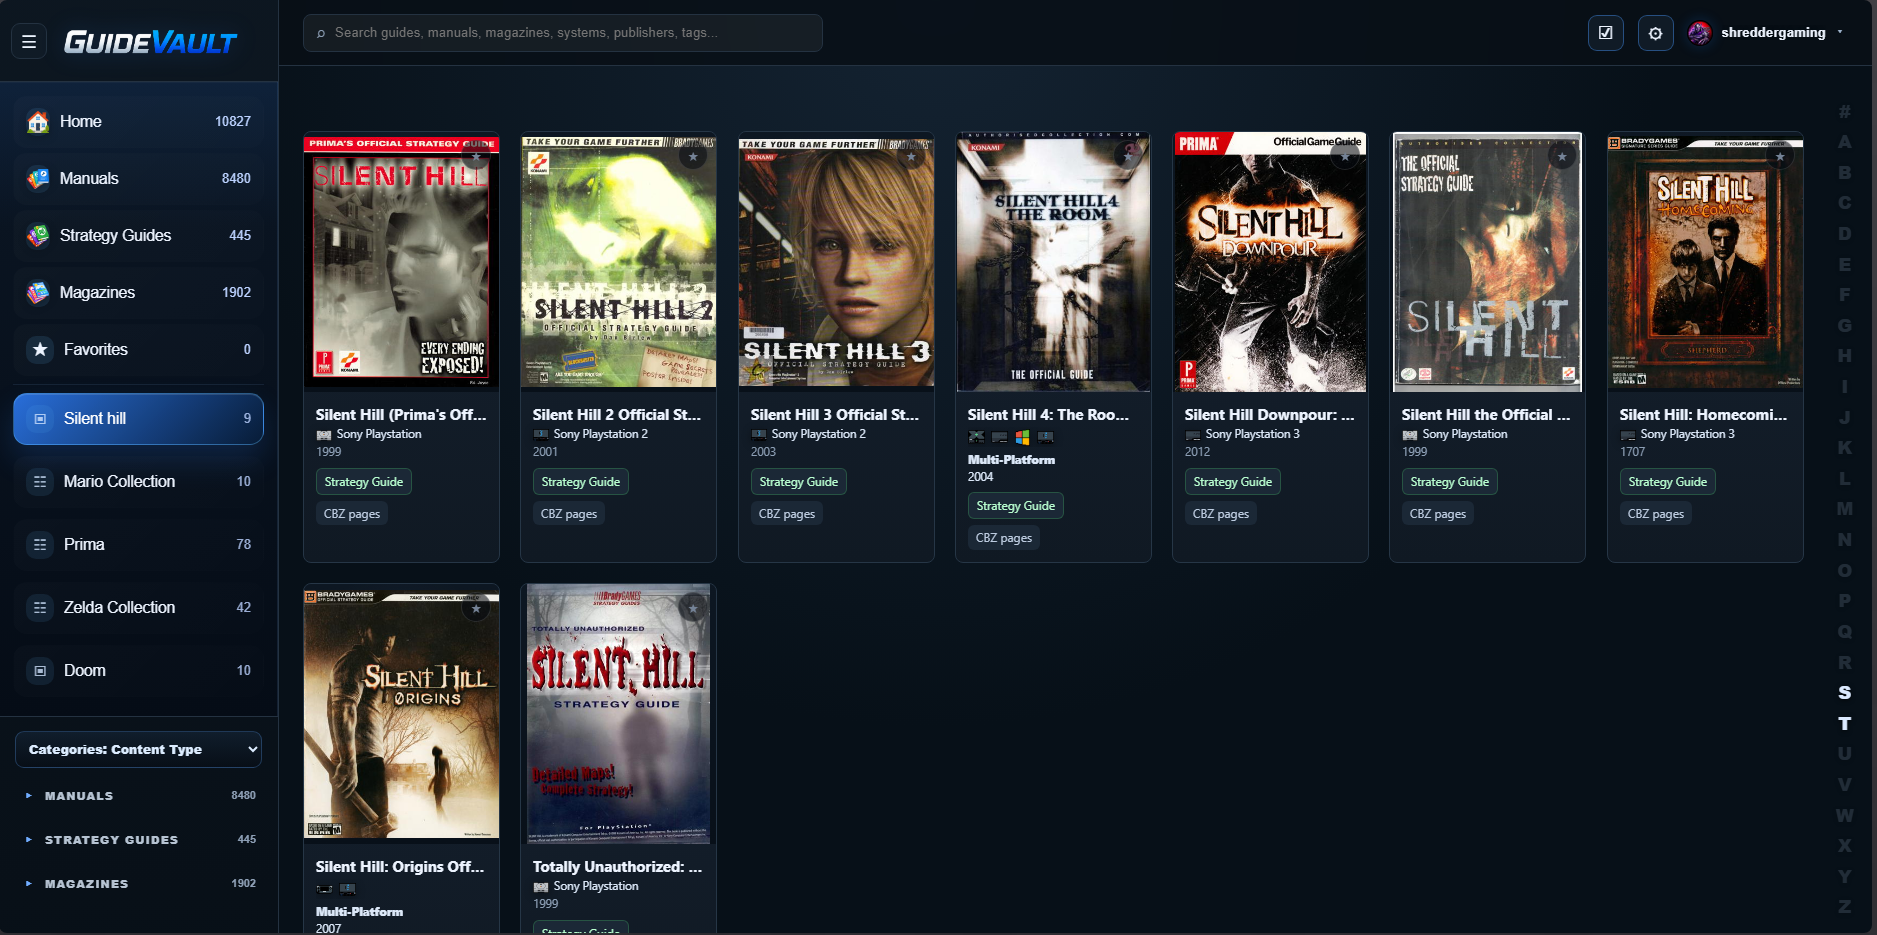The height and width of the screenshot is (935, 1877).
Task: Toggle favorite star on Silent Hill the Official cover
Action: tap(1562, 157)
